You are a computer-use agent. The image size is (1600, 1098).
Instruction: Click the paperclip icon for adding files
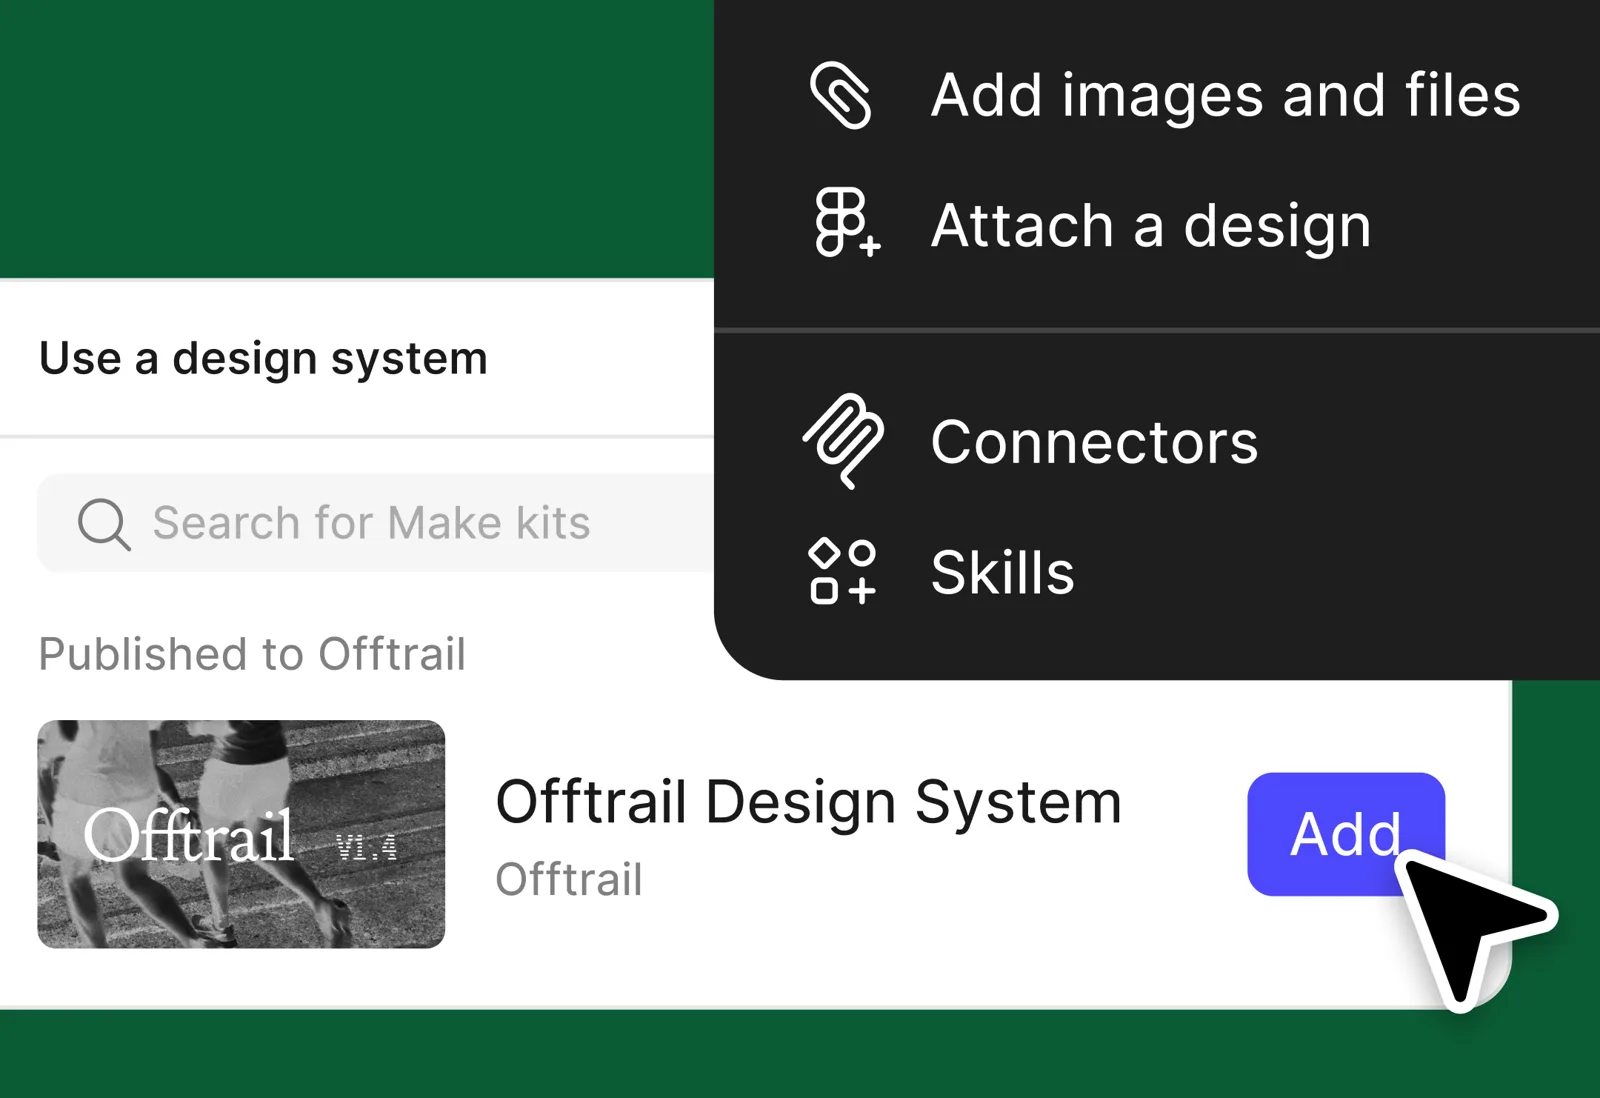coord(840,95)
